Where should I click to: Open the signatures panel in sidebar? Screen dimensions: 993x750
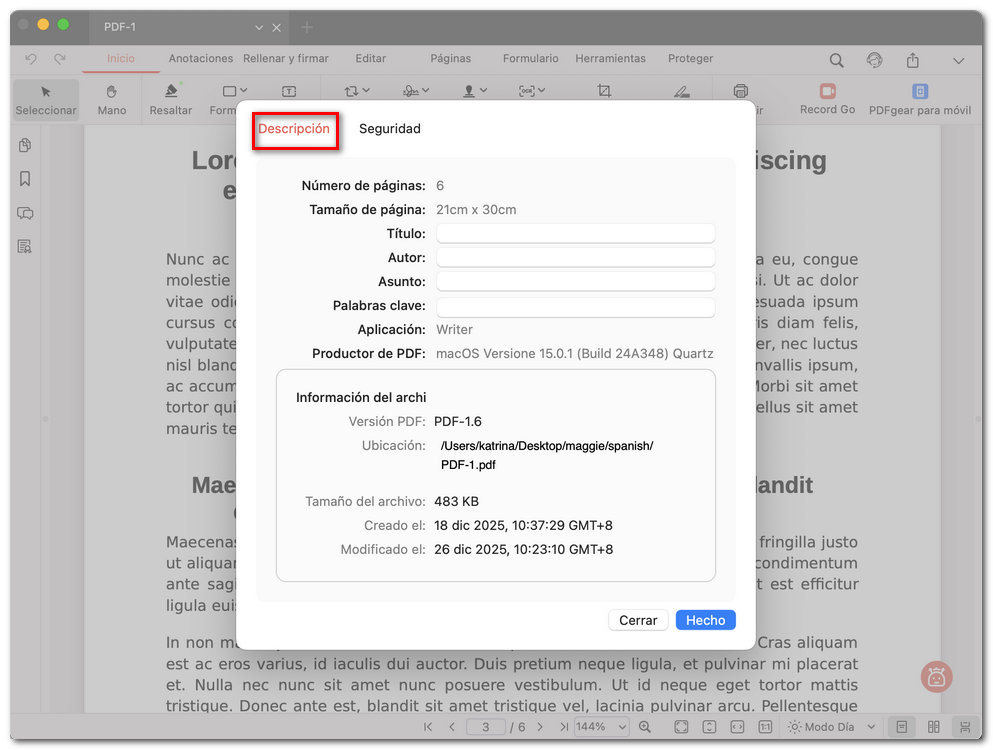pos(24,246)
